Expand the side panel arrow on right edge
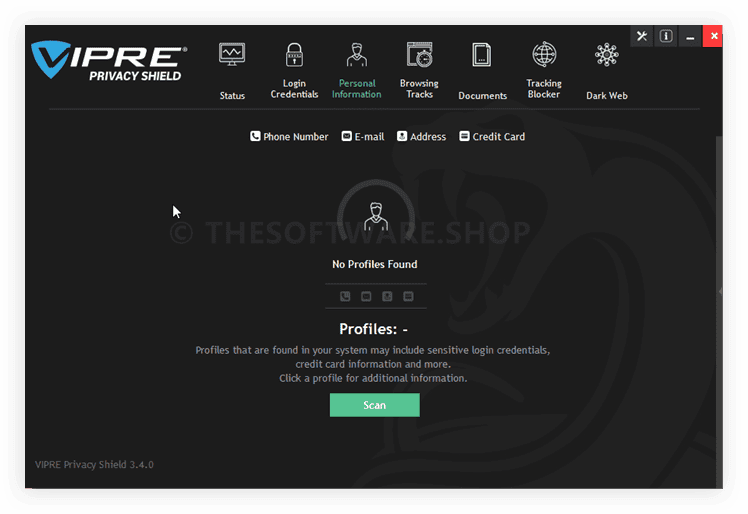The image size is (748, 514). click(720, 292)
